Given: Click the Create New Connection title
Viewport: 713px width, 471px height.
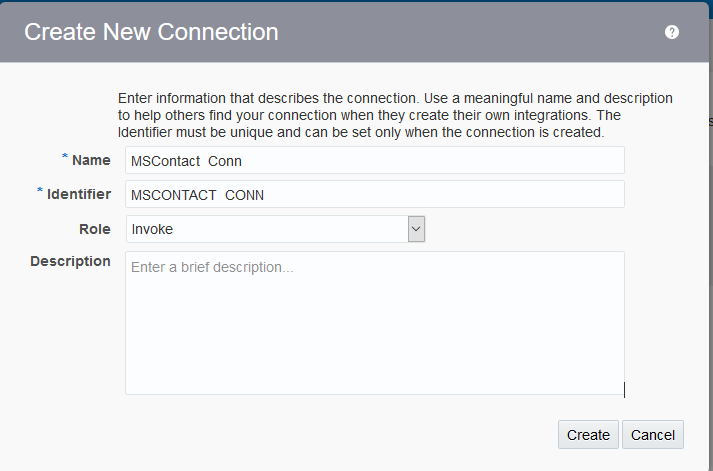Looking at the screenshot, I should [151, 32].
